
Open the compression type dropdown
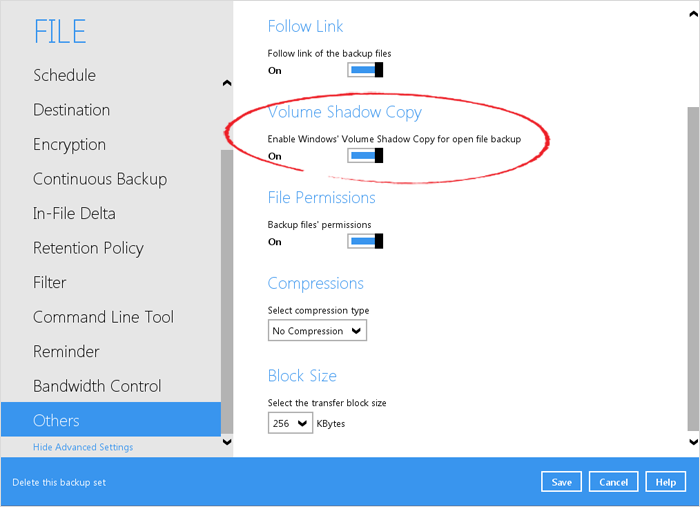click(317, 331)
